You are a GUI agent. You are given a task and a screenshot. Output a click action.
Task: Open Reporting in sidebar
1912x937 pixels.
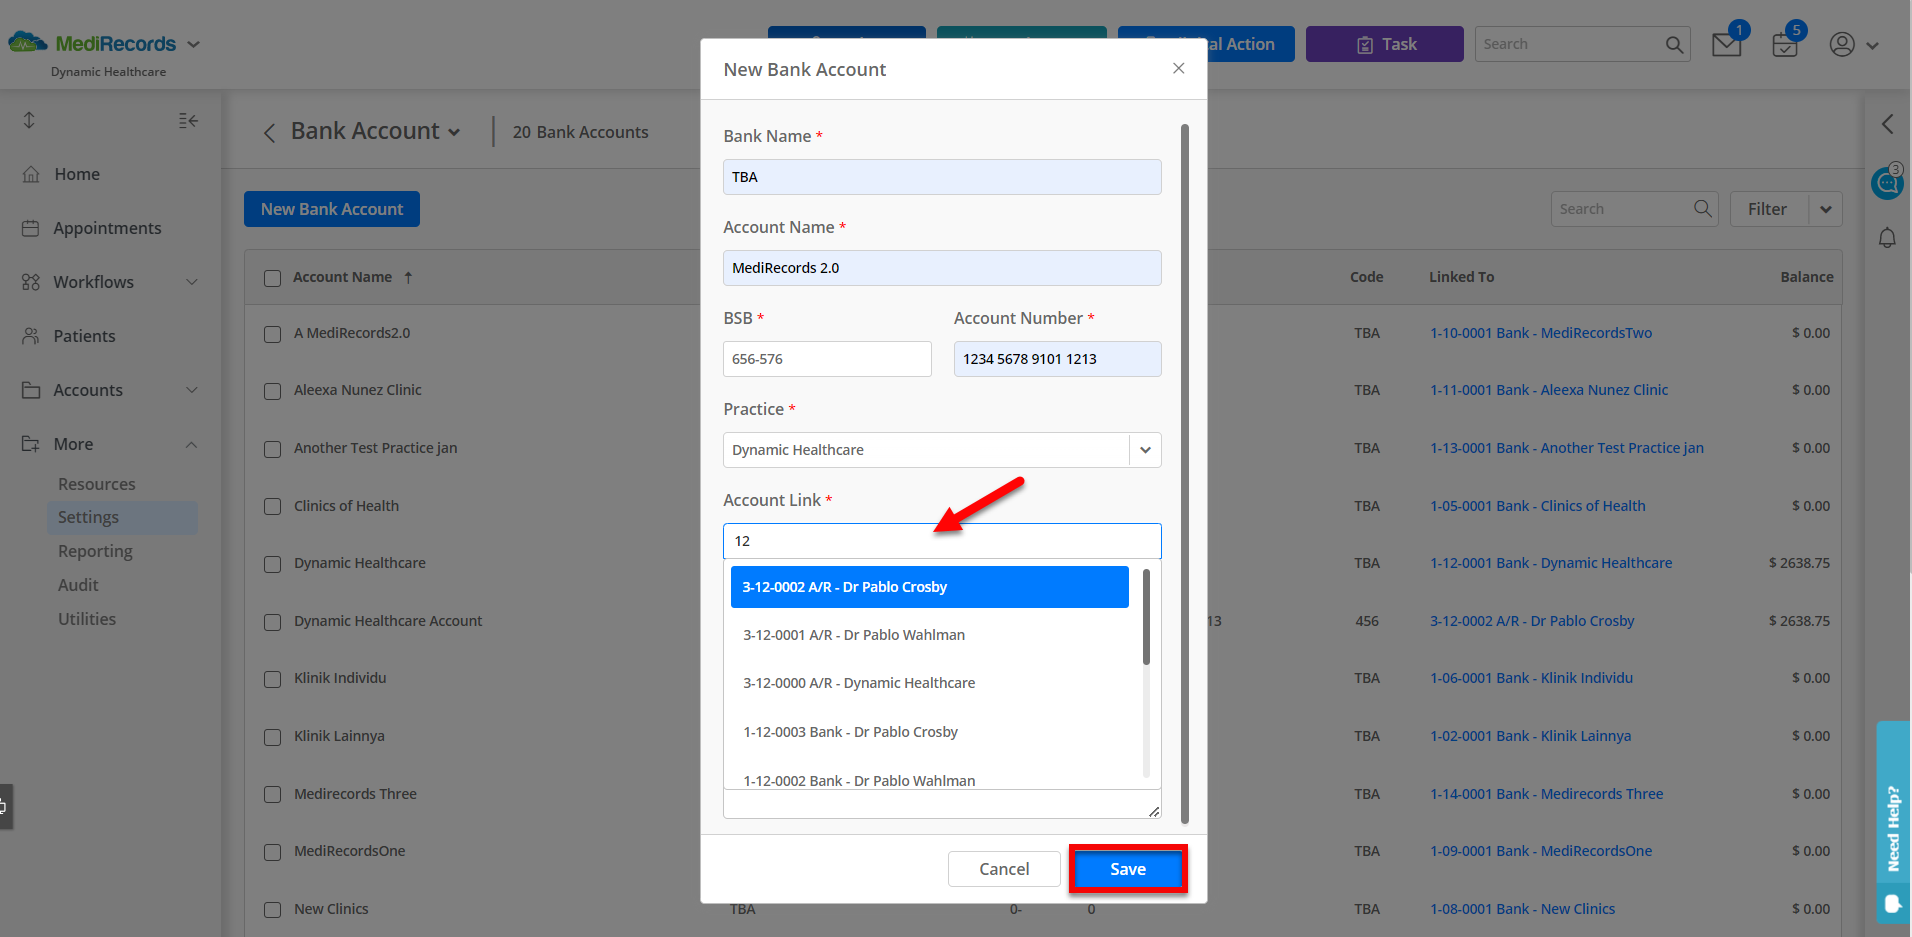click(95, 551)
